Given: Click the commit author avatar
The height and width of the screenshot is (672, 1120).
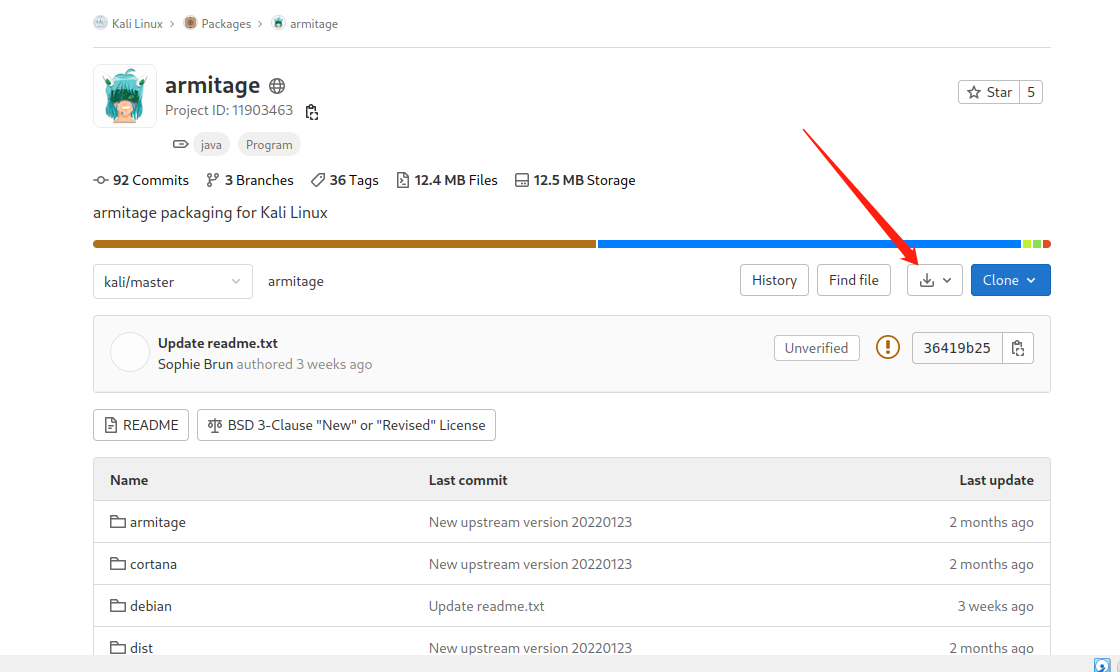Looking at the screenshot, I should [x=129, y=352].
